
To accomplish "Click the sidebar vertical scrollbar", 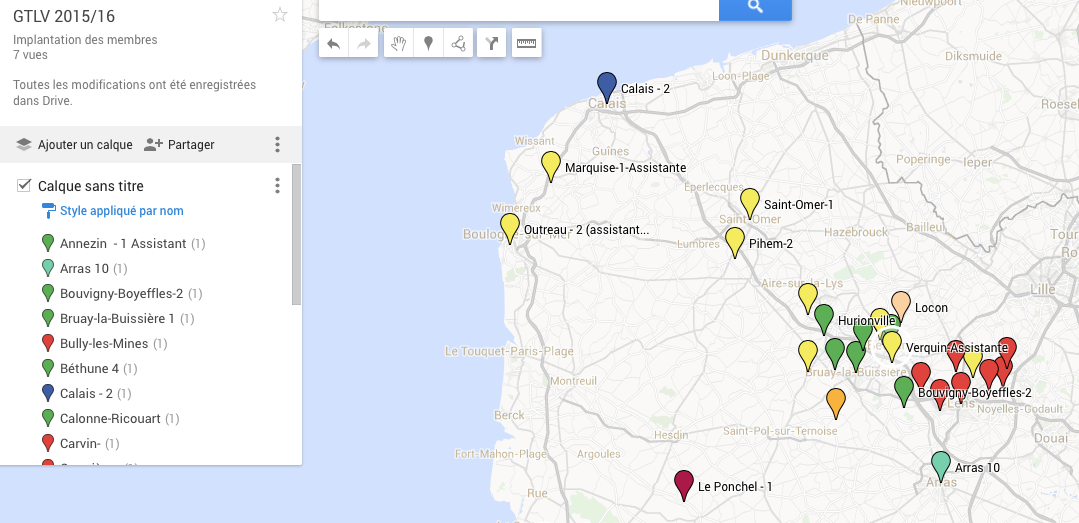I will [296, 235].
